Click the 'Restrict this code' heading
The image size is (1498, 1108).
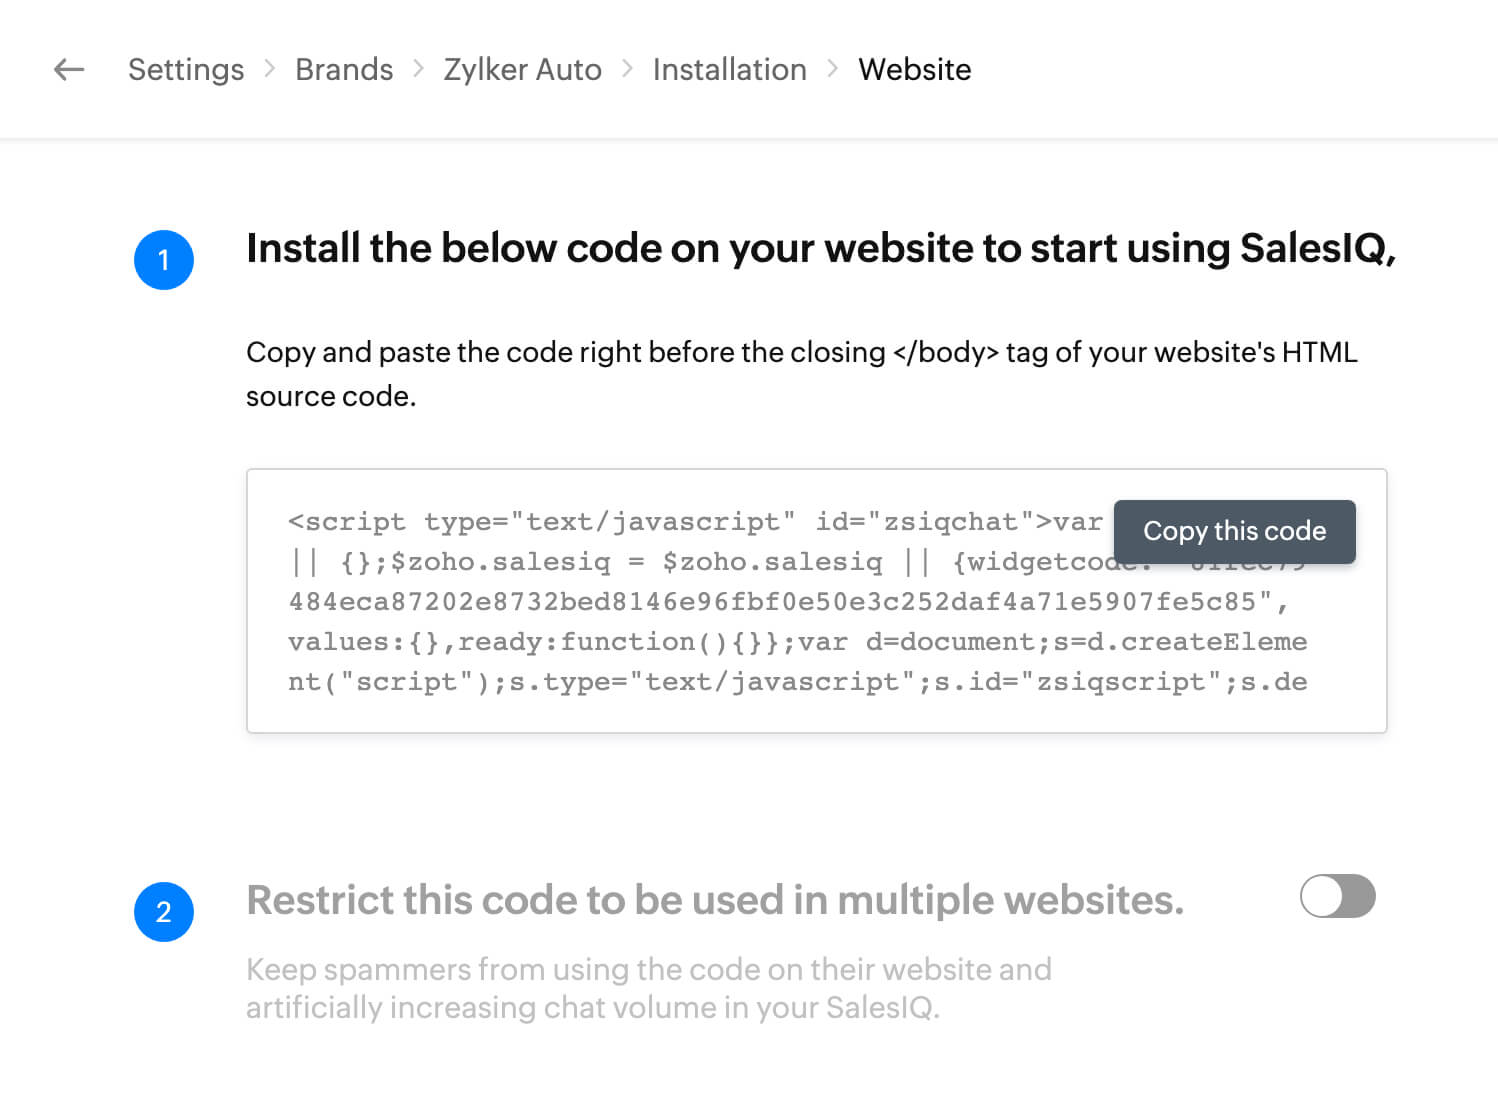tap(715, 900)
